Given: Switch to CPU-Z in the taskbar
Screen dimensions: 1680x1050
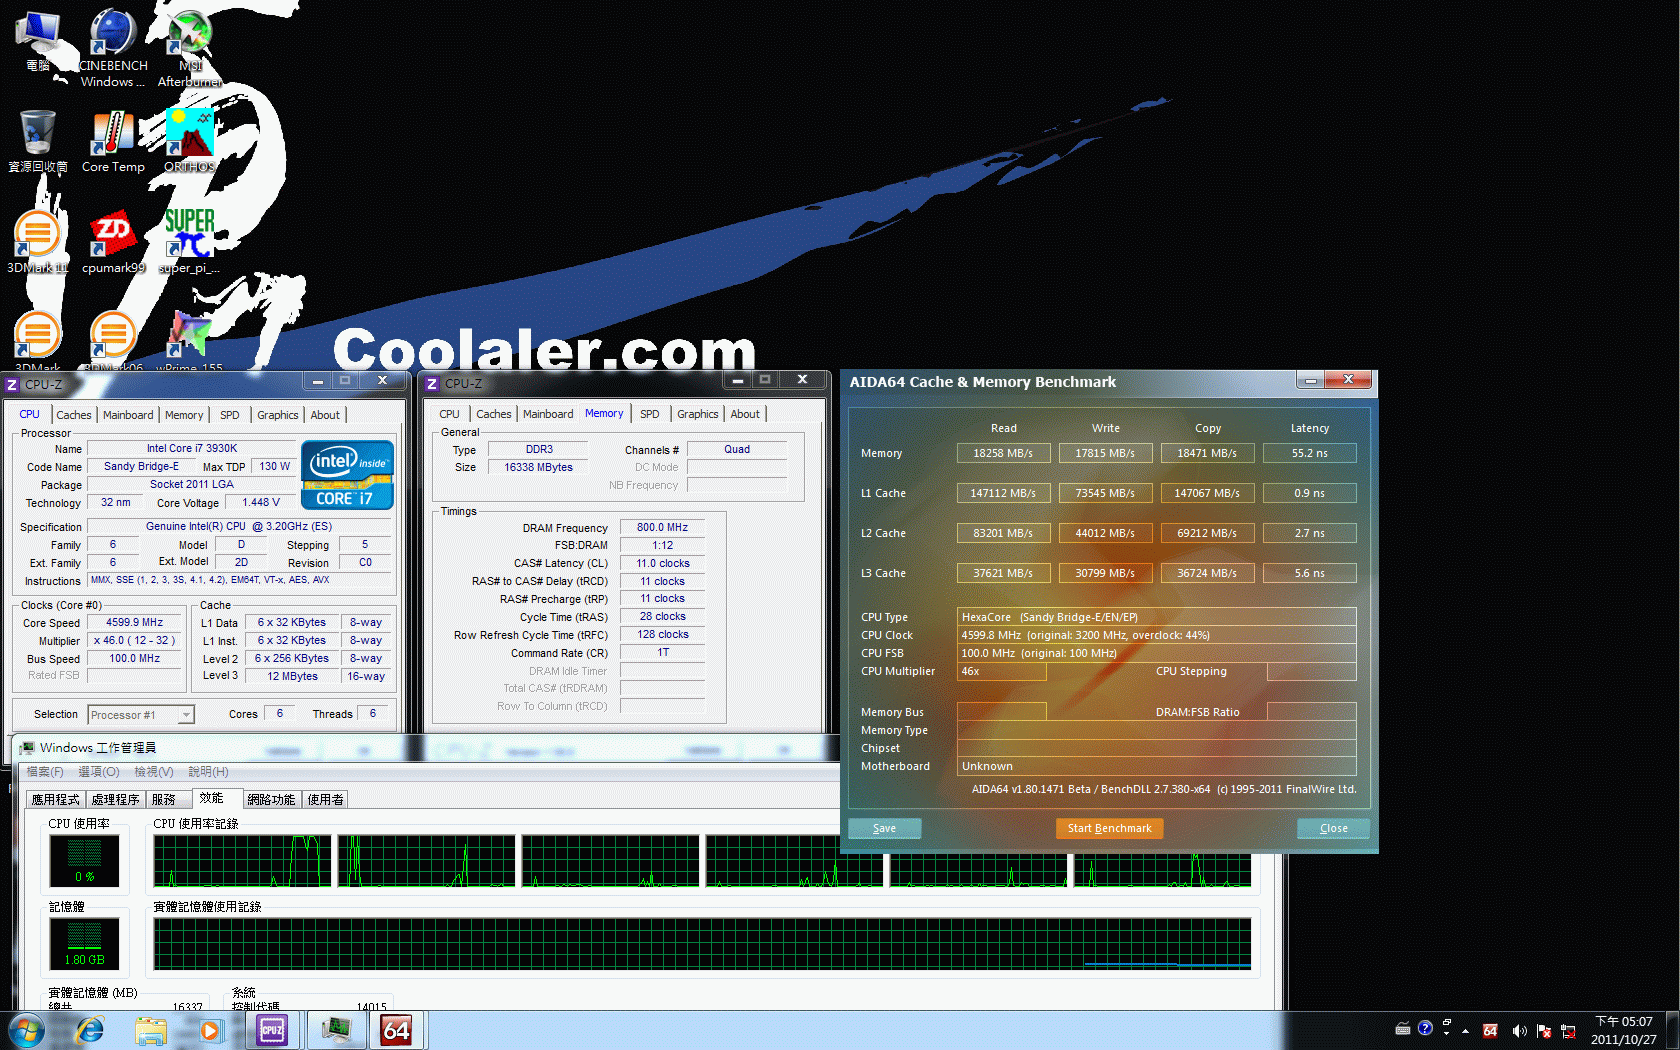Looking at the screenshot, I should coord(273,1030).
